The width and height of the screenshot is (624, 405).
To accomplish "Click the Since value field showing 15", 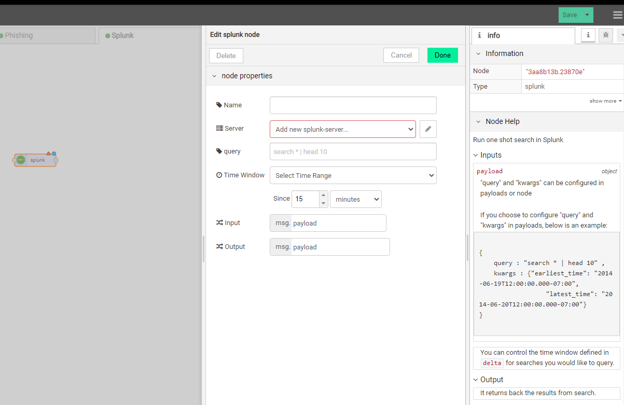I will pyautogui.click(x=305, y=199).
